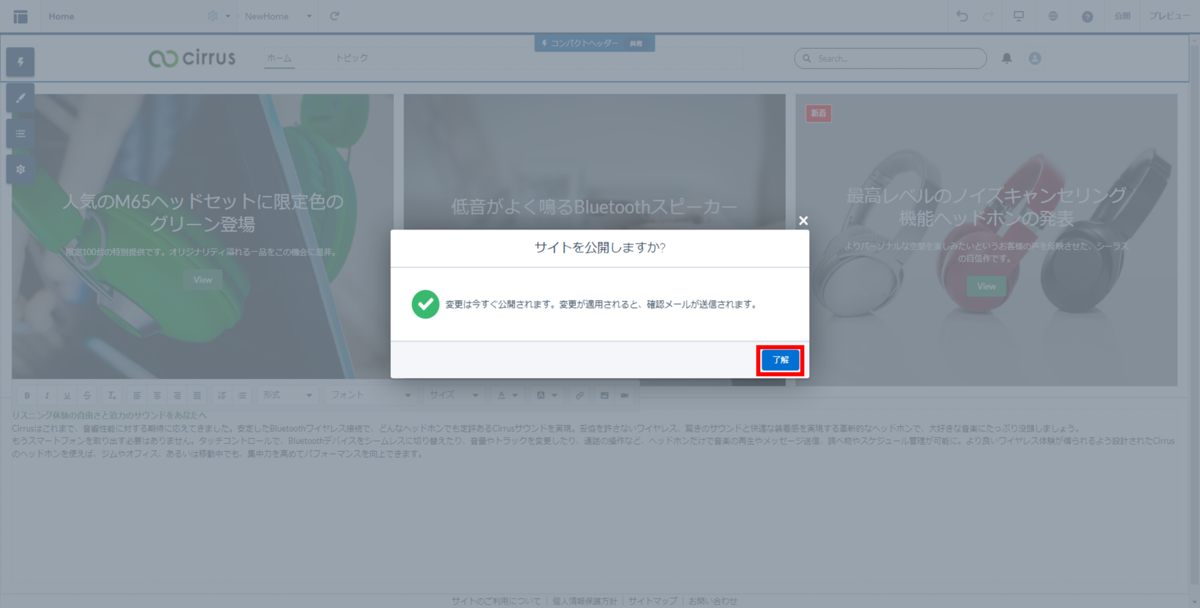
Task: Open the background highlight color picker
Action: [x=545, y=396]
